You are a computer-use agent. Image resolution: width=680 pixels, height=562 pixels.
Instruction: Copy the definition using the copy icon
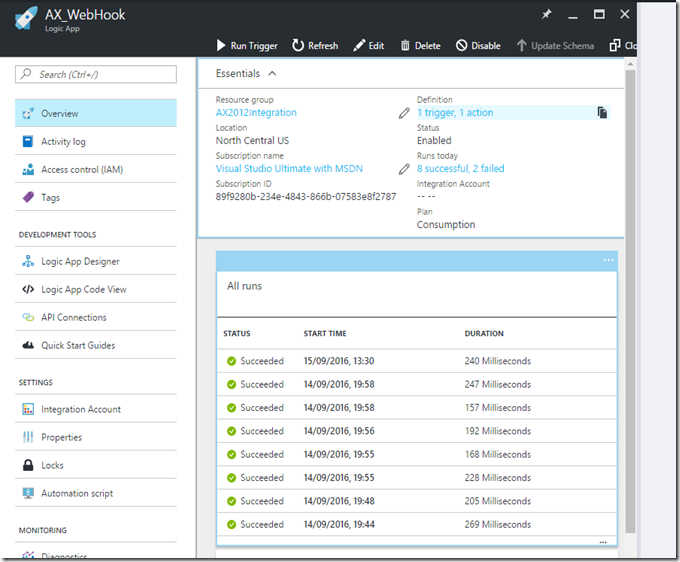pyautogui.click(x=602, y=113)
